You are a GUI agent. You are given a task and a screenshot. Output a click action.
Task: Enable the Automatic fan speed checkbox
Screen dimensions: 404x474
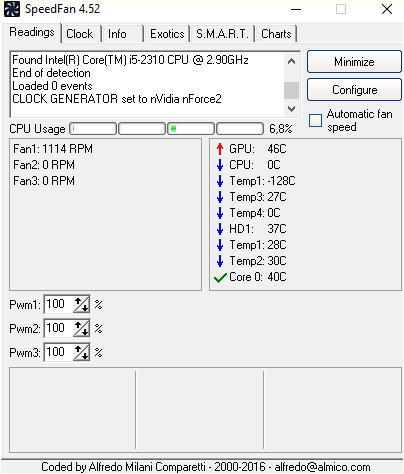pyautogui.click(x=315, y=120)
